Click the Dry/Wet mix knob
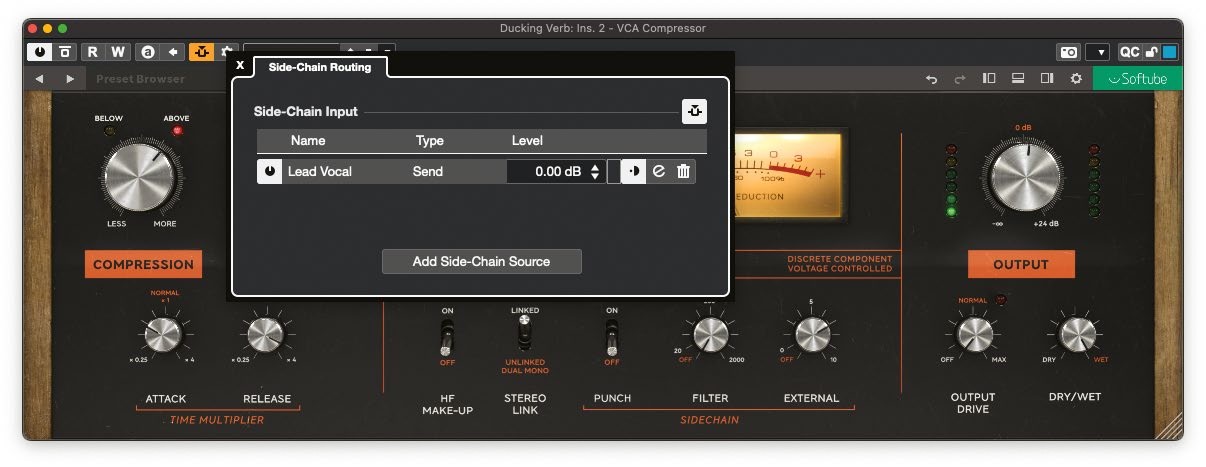Image resolution: width=1206 pixels, height=467 pixels. 1076,335
